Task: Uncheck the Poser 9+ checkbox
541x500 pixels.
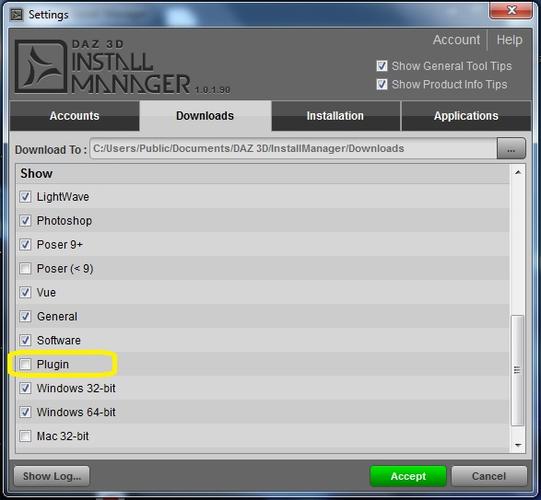Action: coord(25,244)
